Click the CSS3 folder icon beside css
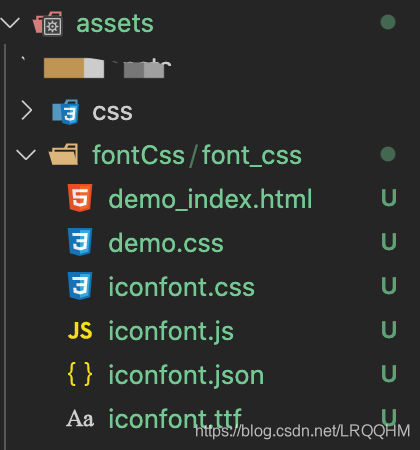This screenshot has height=450, width=420. pyautogui.click(x=66, y=112)
